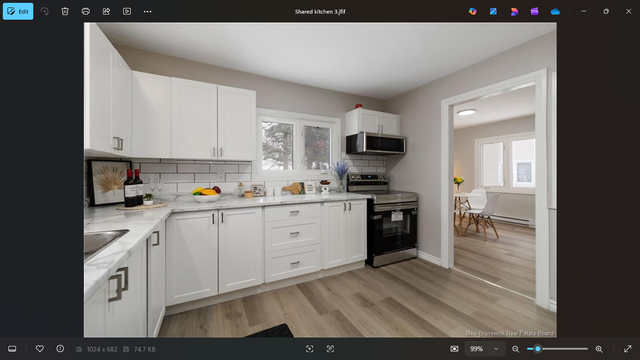Click the zoom slider handle

click(x=538, y=349)
